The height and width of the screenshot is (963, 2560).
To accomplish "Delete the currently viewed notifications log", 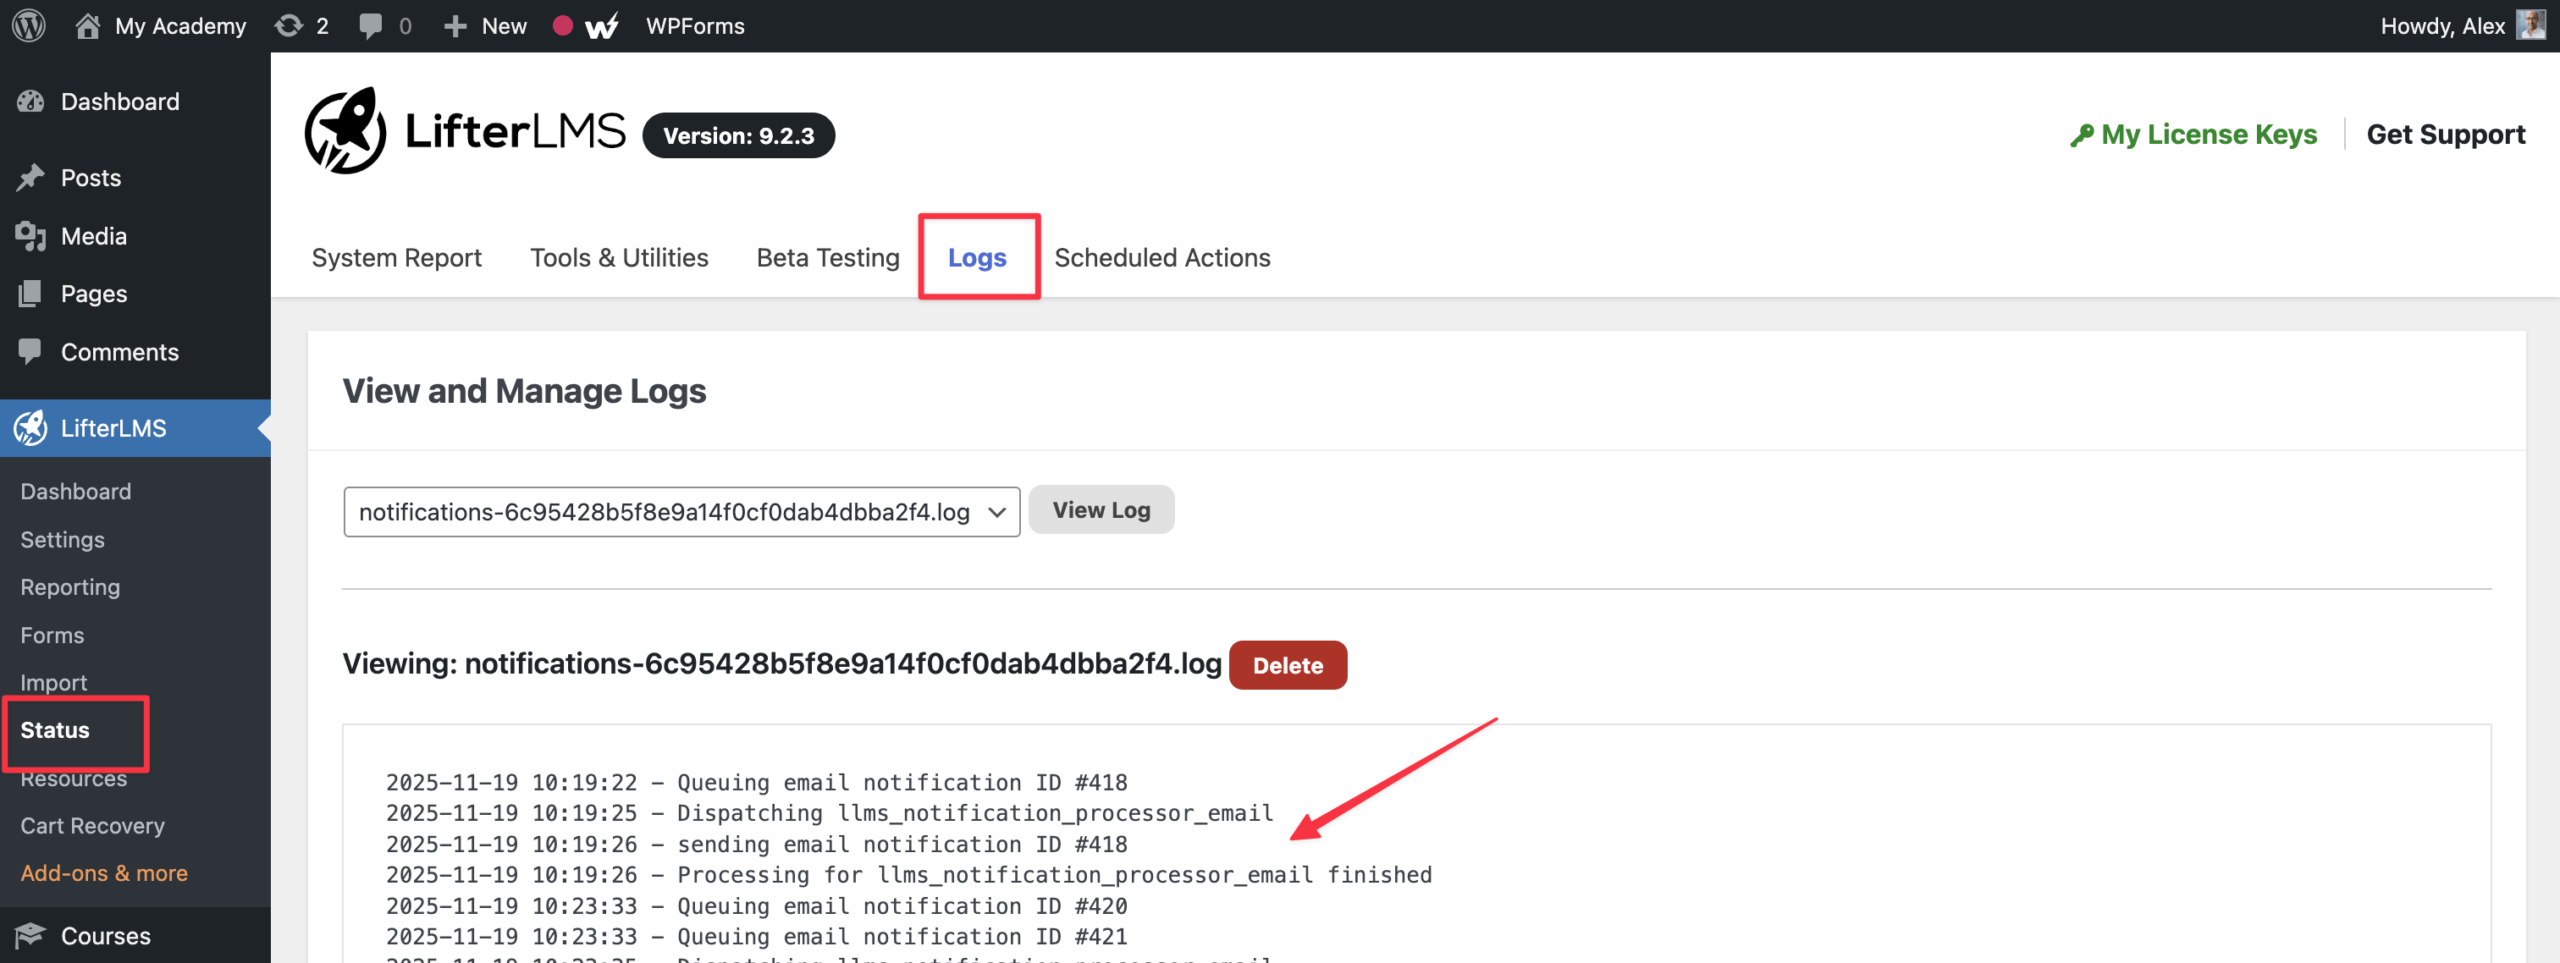I will [x=1287, y=665].
